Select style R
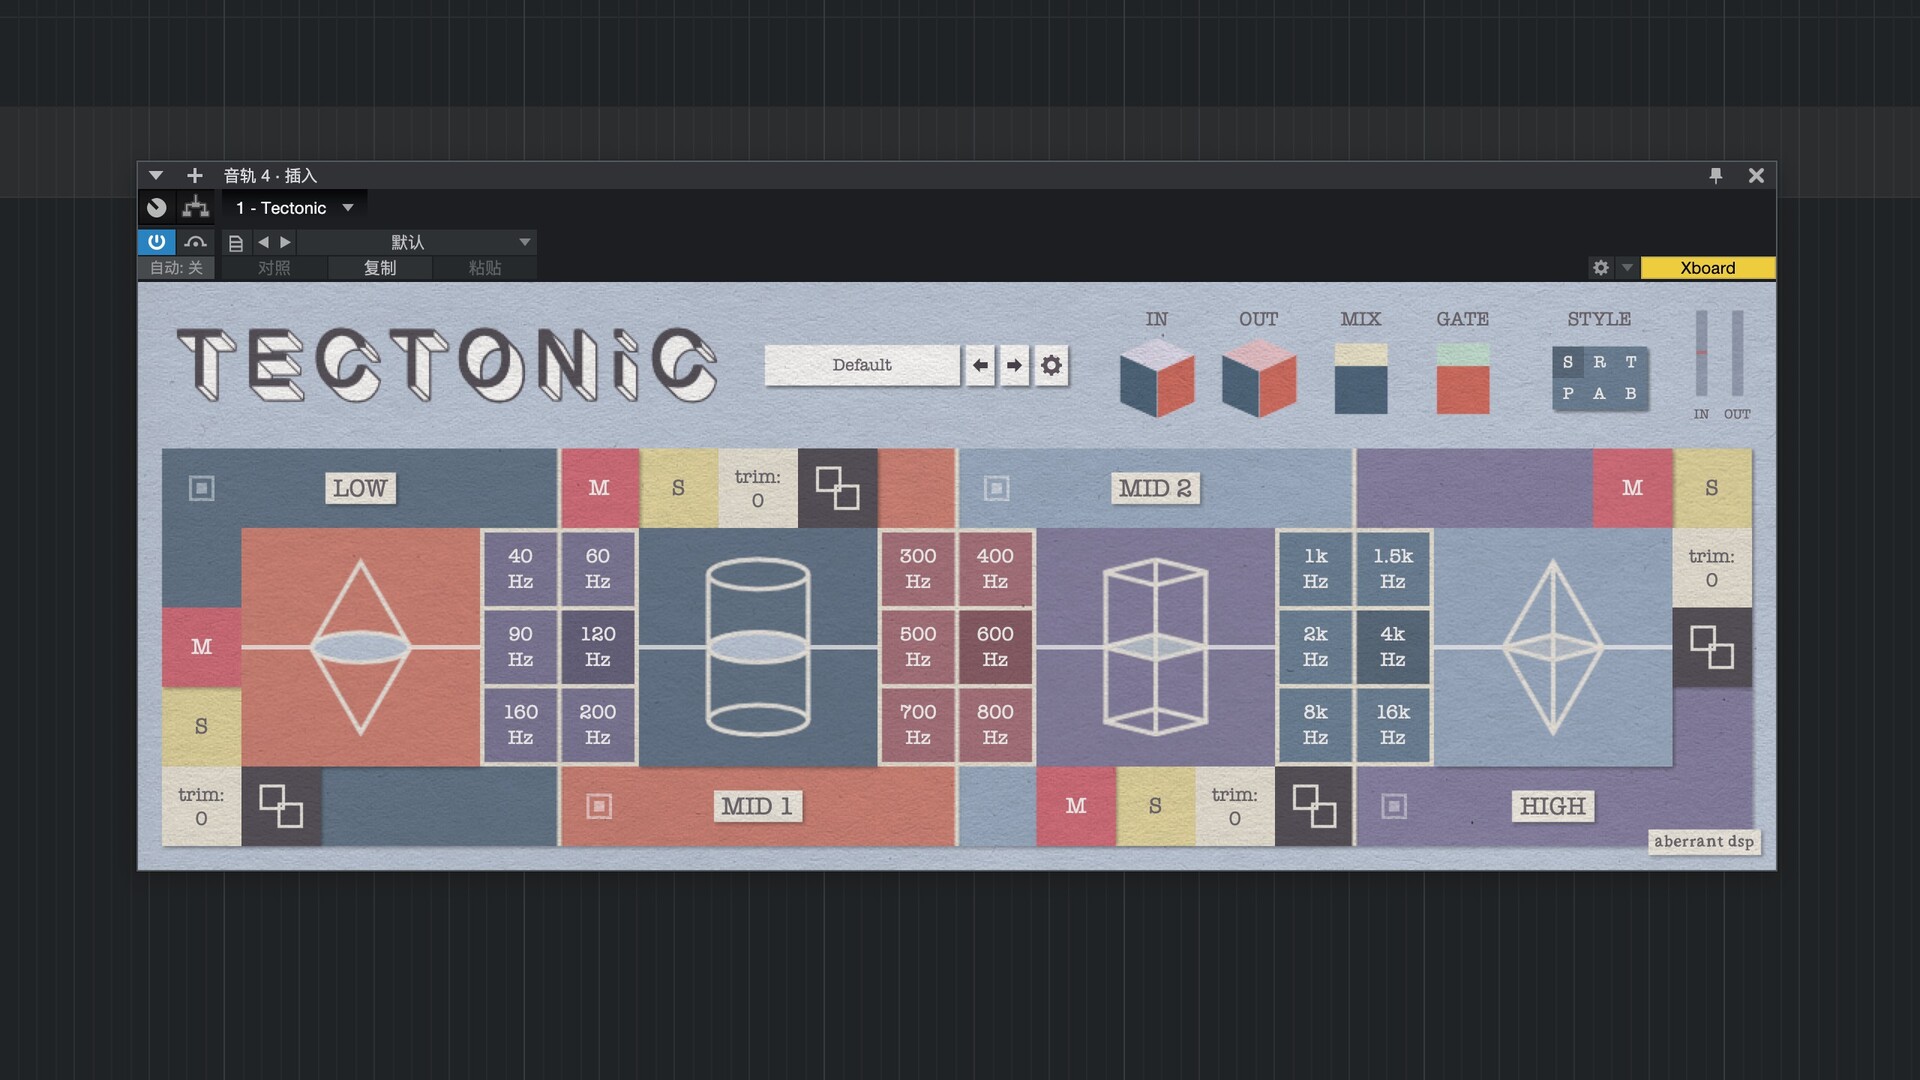The width and height of the screenshot is (1920, 1080). [x=1600, y=362]
